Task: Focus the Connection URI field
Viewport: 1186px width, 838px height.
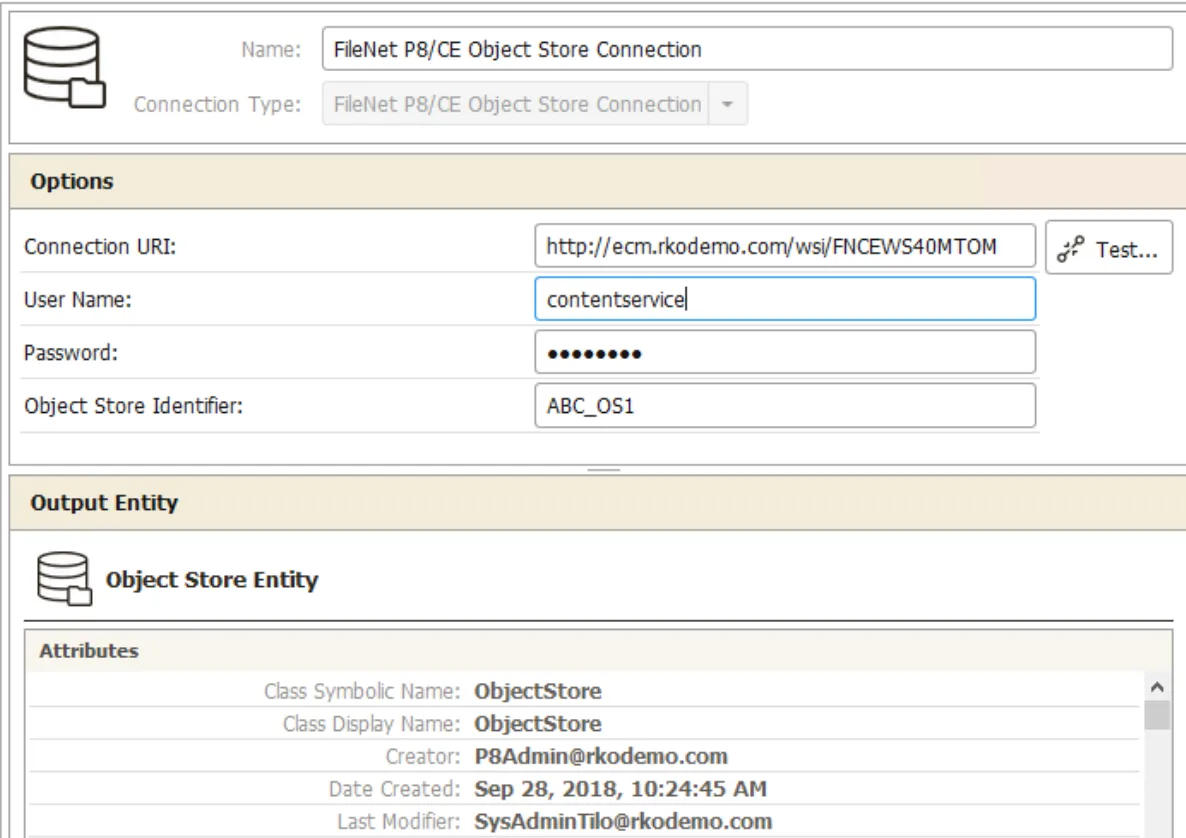Action: pos(785,246)
